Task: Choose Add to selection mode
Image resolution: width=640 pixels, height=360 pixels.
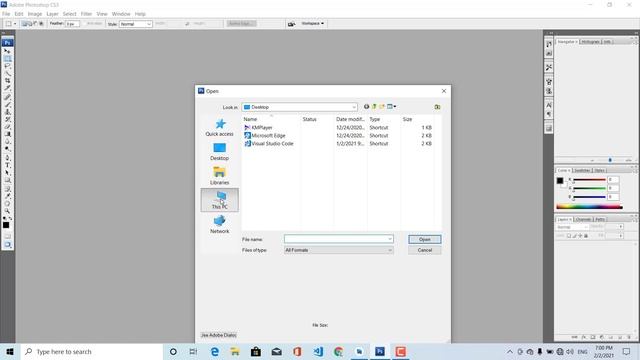Action: click(x=29, y=24)
